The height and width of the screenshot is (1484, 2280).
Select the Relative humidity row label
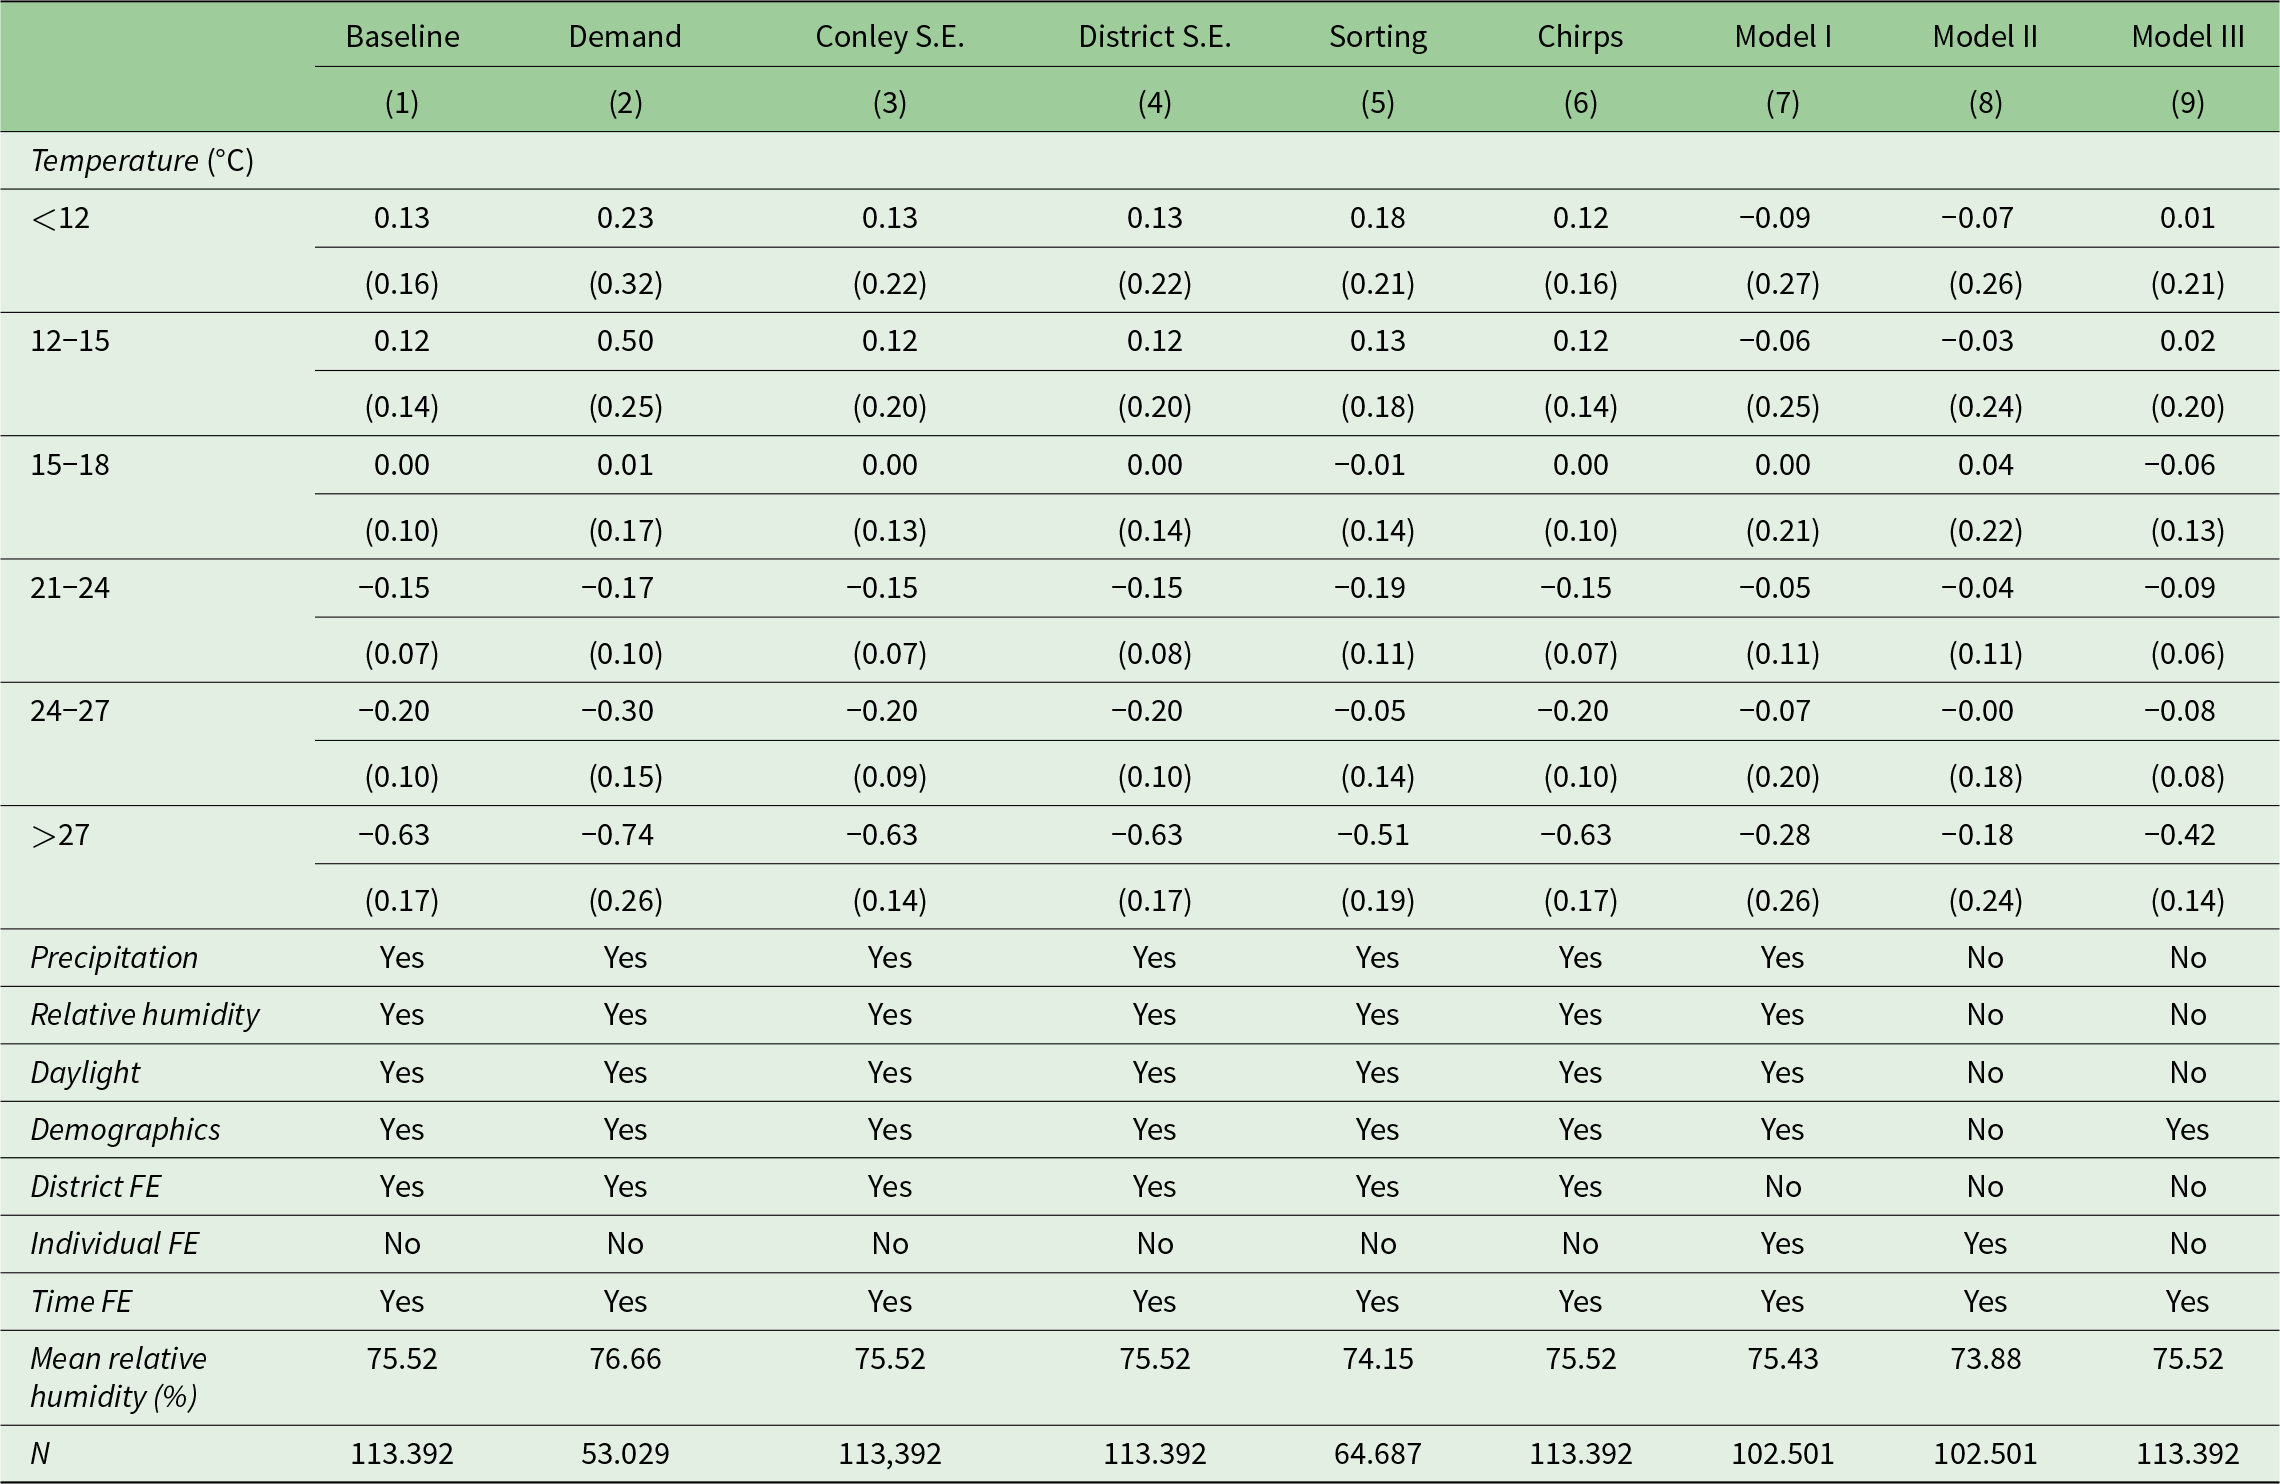[x=145, y=1015]
